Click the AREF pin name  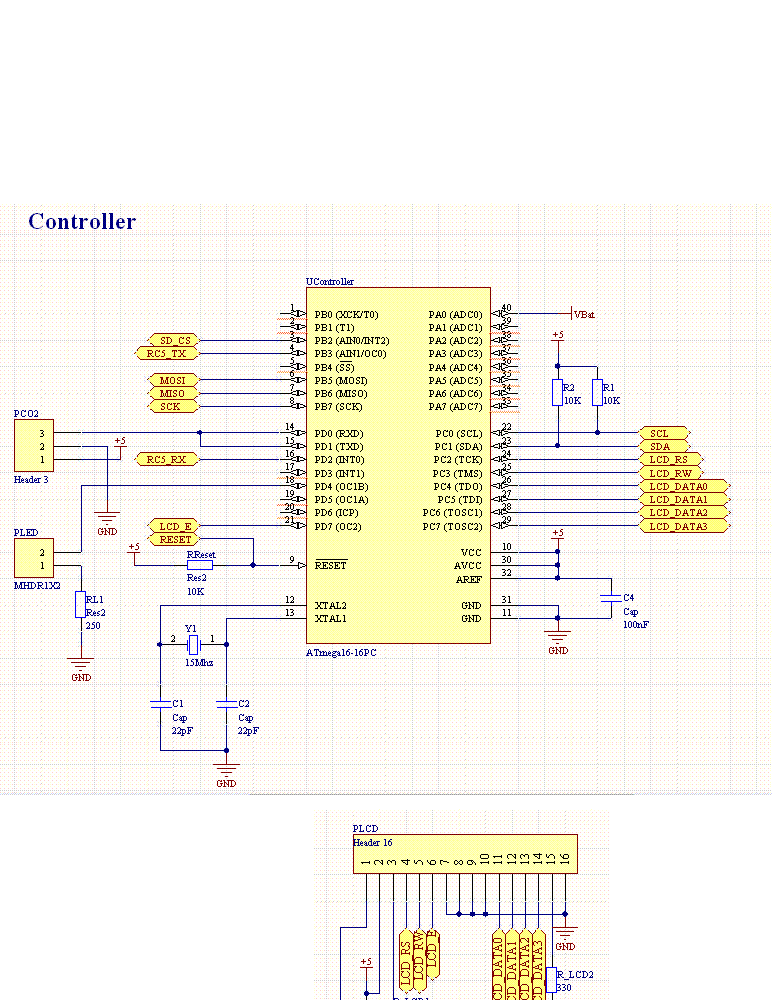coord(469,580)
